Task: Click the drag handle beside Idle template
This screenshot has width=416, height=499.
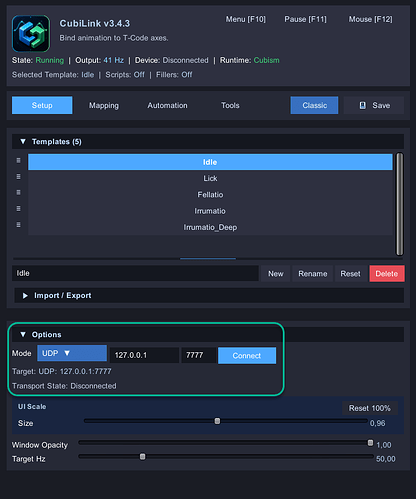Action: pos(19,161)
